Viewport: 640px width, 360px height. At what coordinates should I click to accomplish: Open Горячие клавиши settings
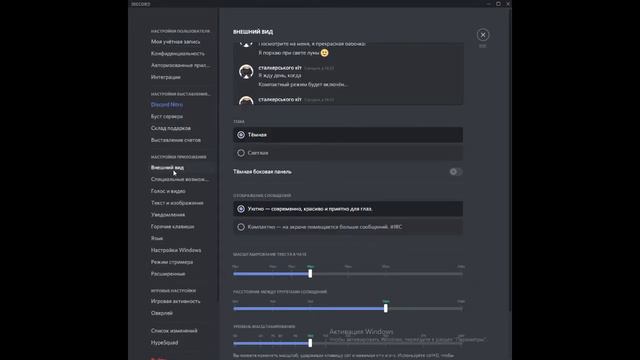pos(173,227)
